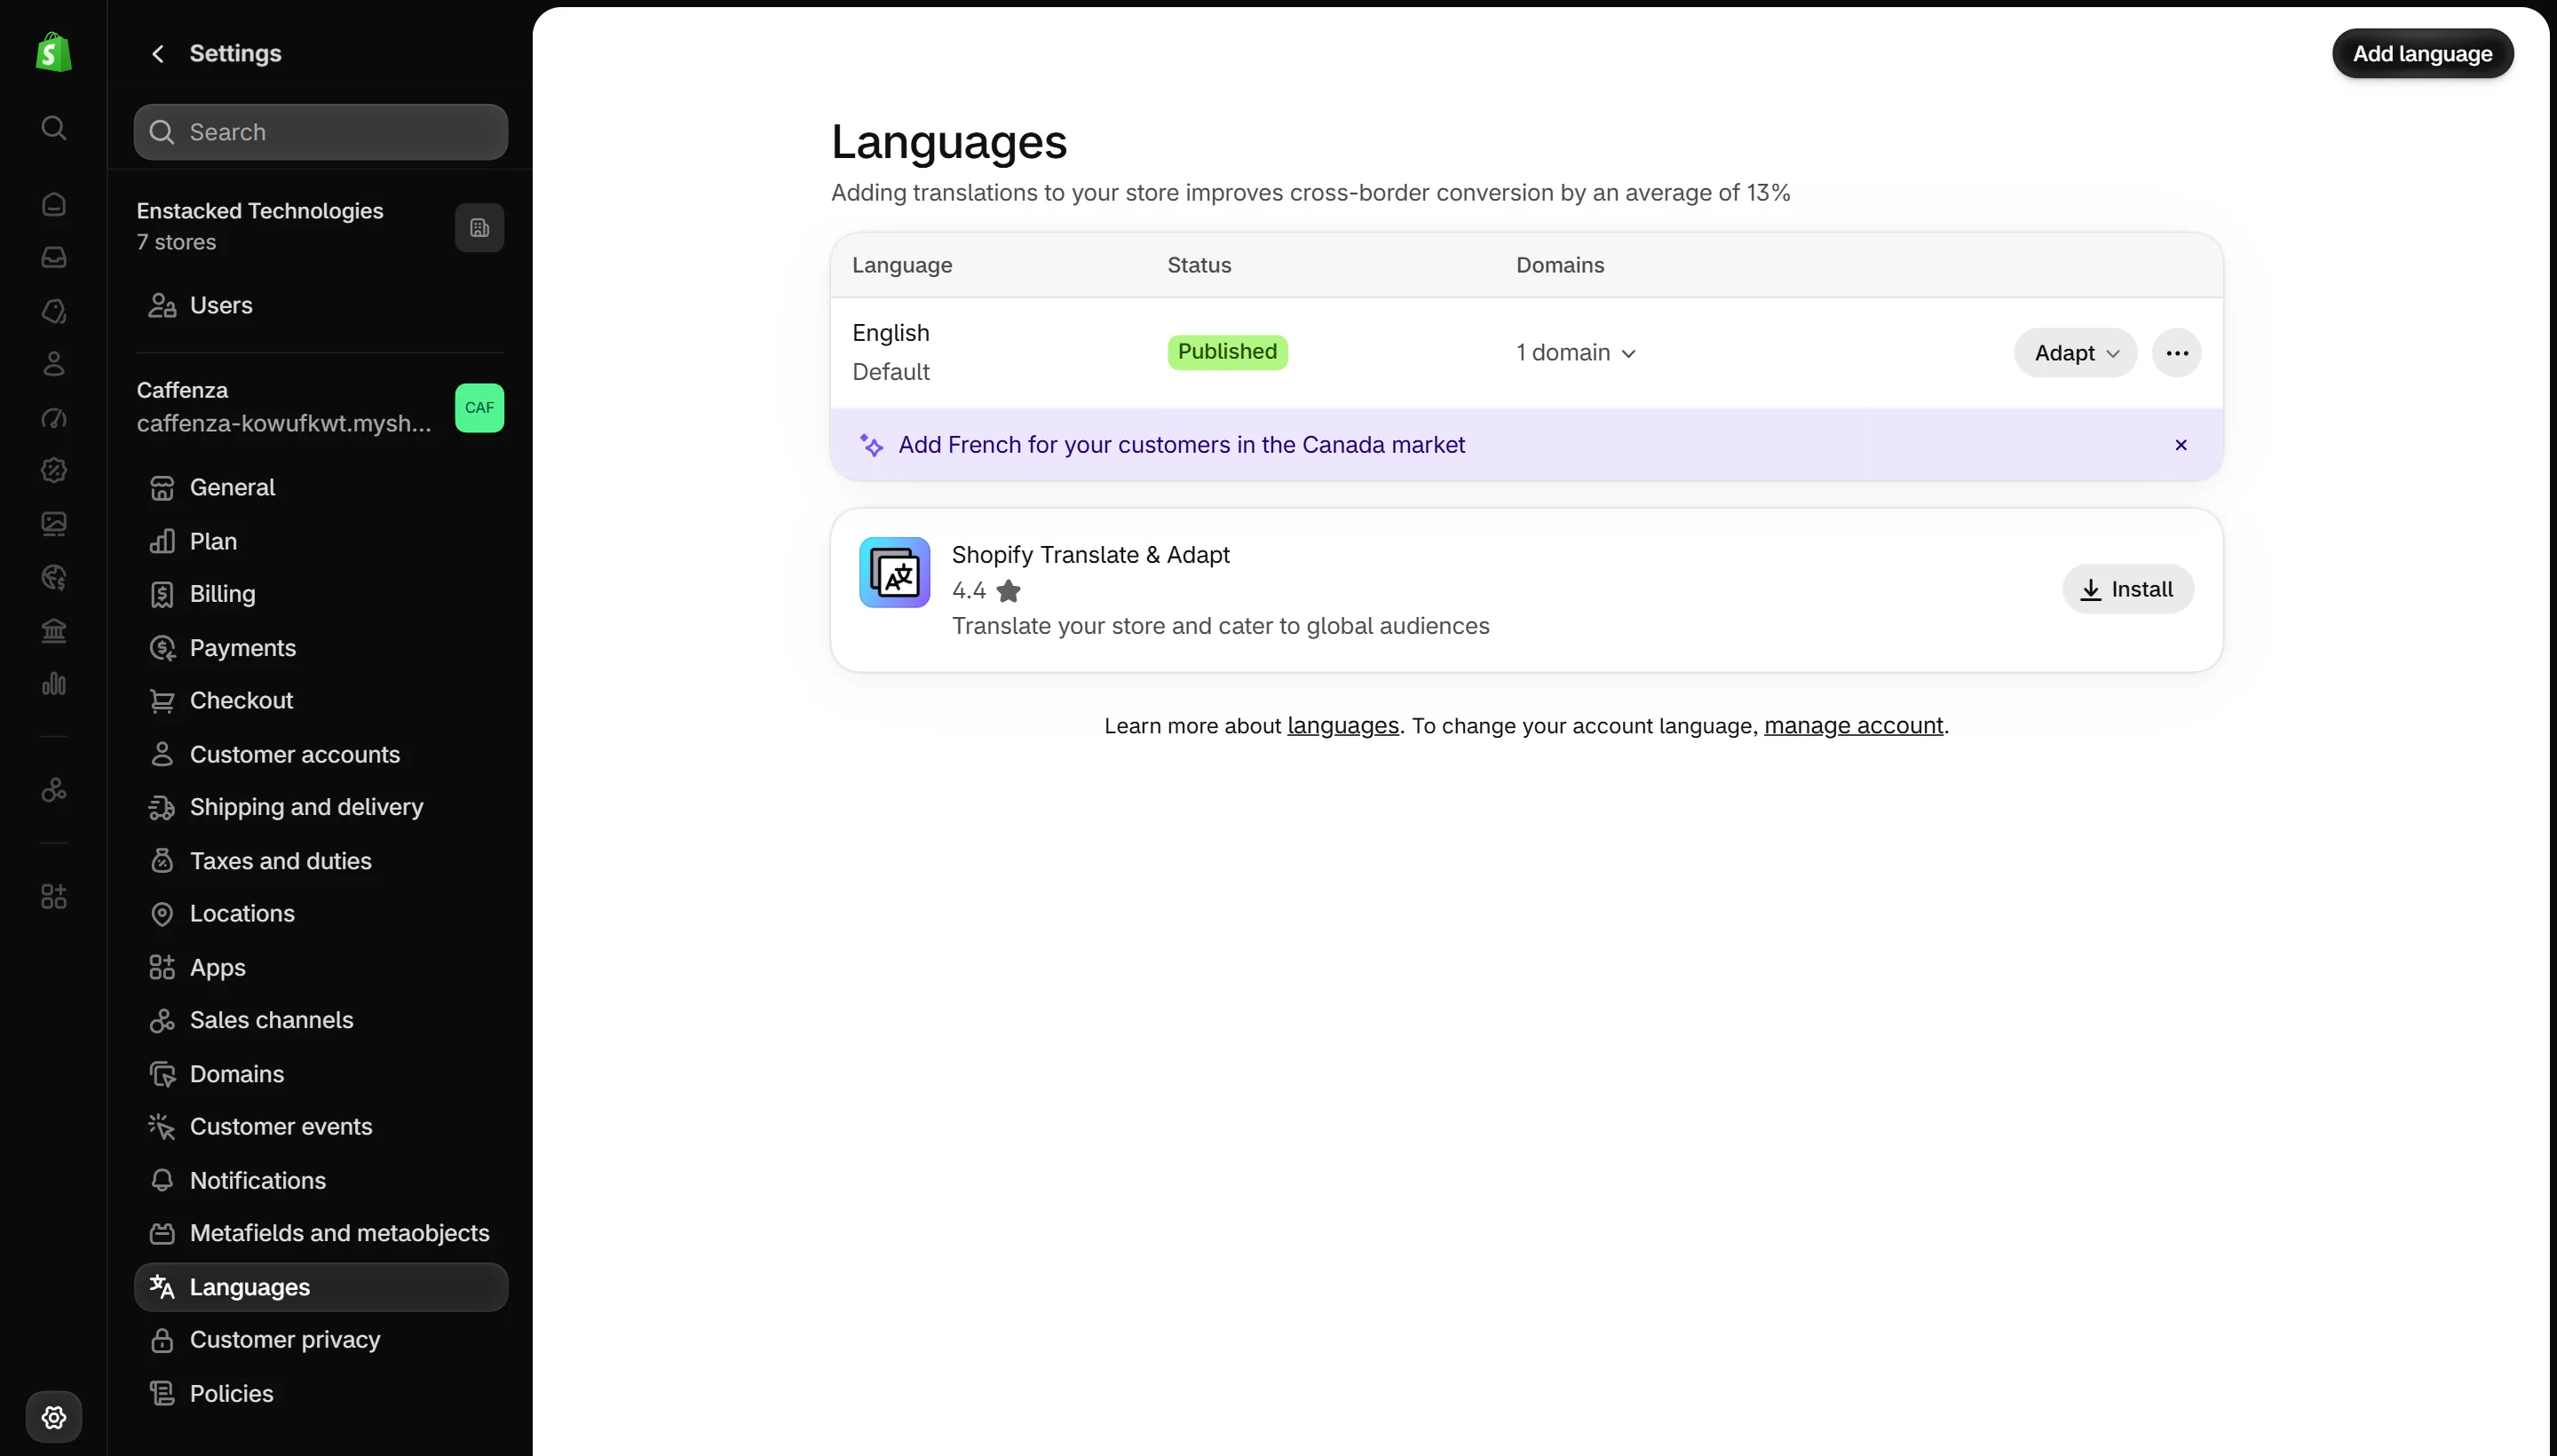
Task: Open Products tag icon in rail
Action: pyautogui.click(x=54, y=311)
